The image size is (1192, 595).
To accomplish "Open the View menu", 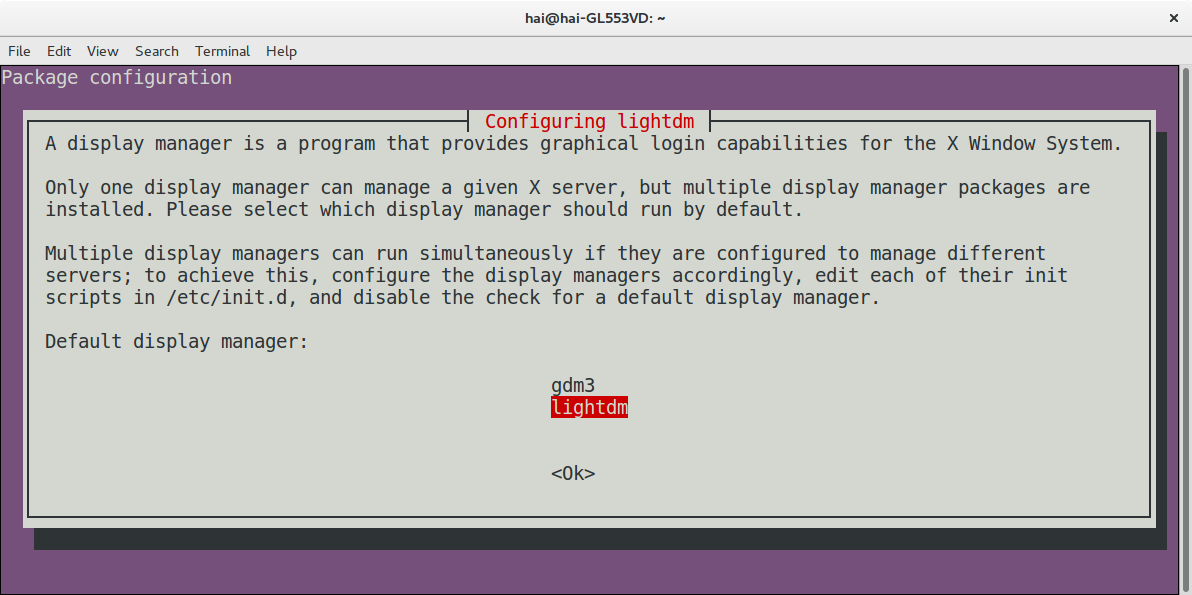I will [x=103, y=51].
